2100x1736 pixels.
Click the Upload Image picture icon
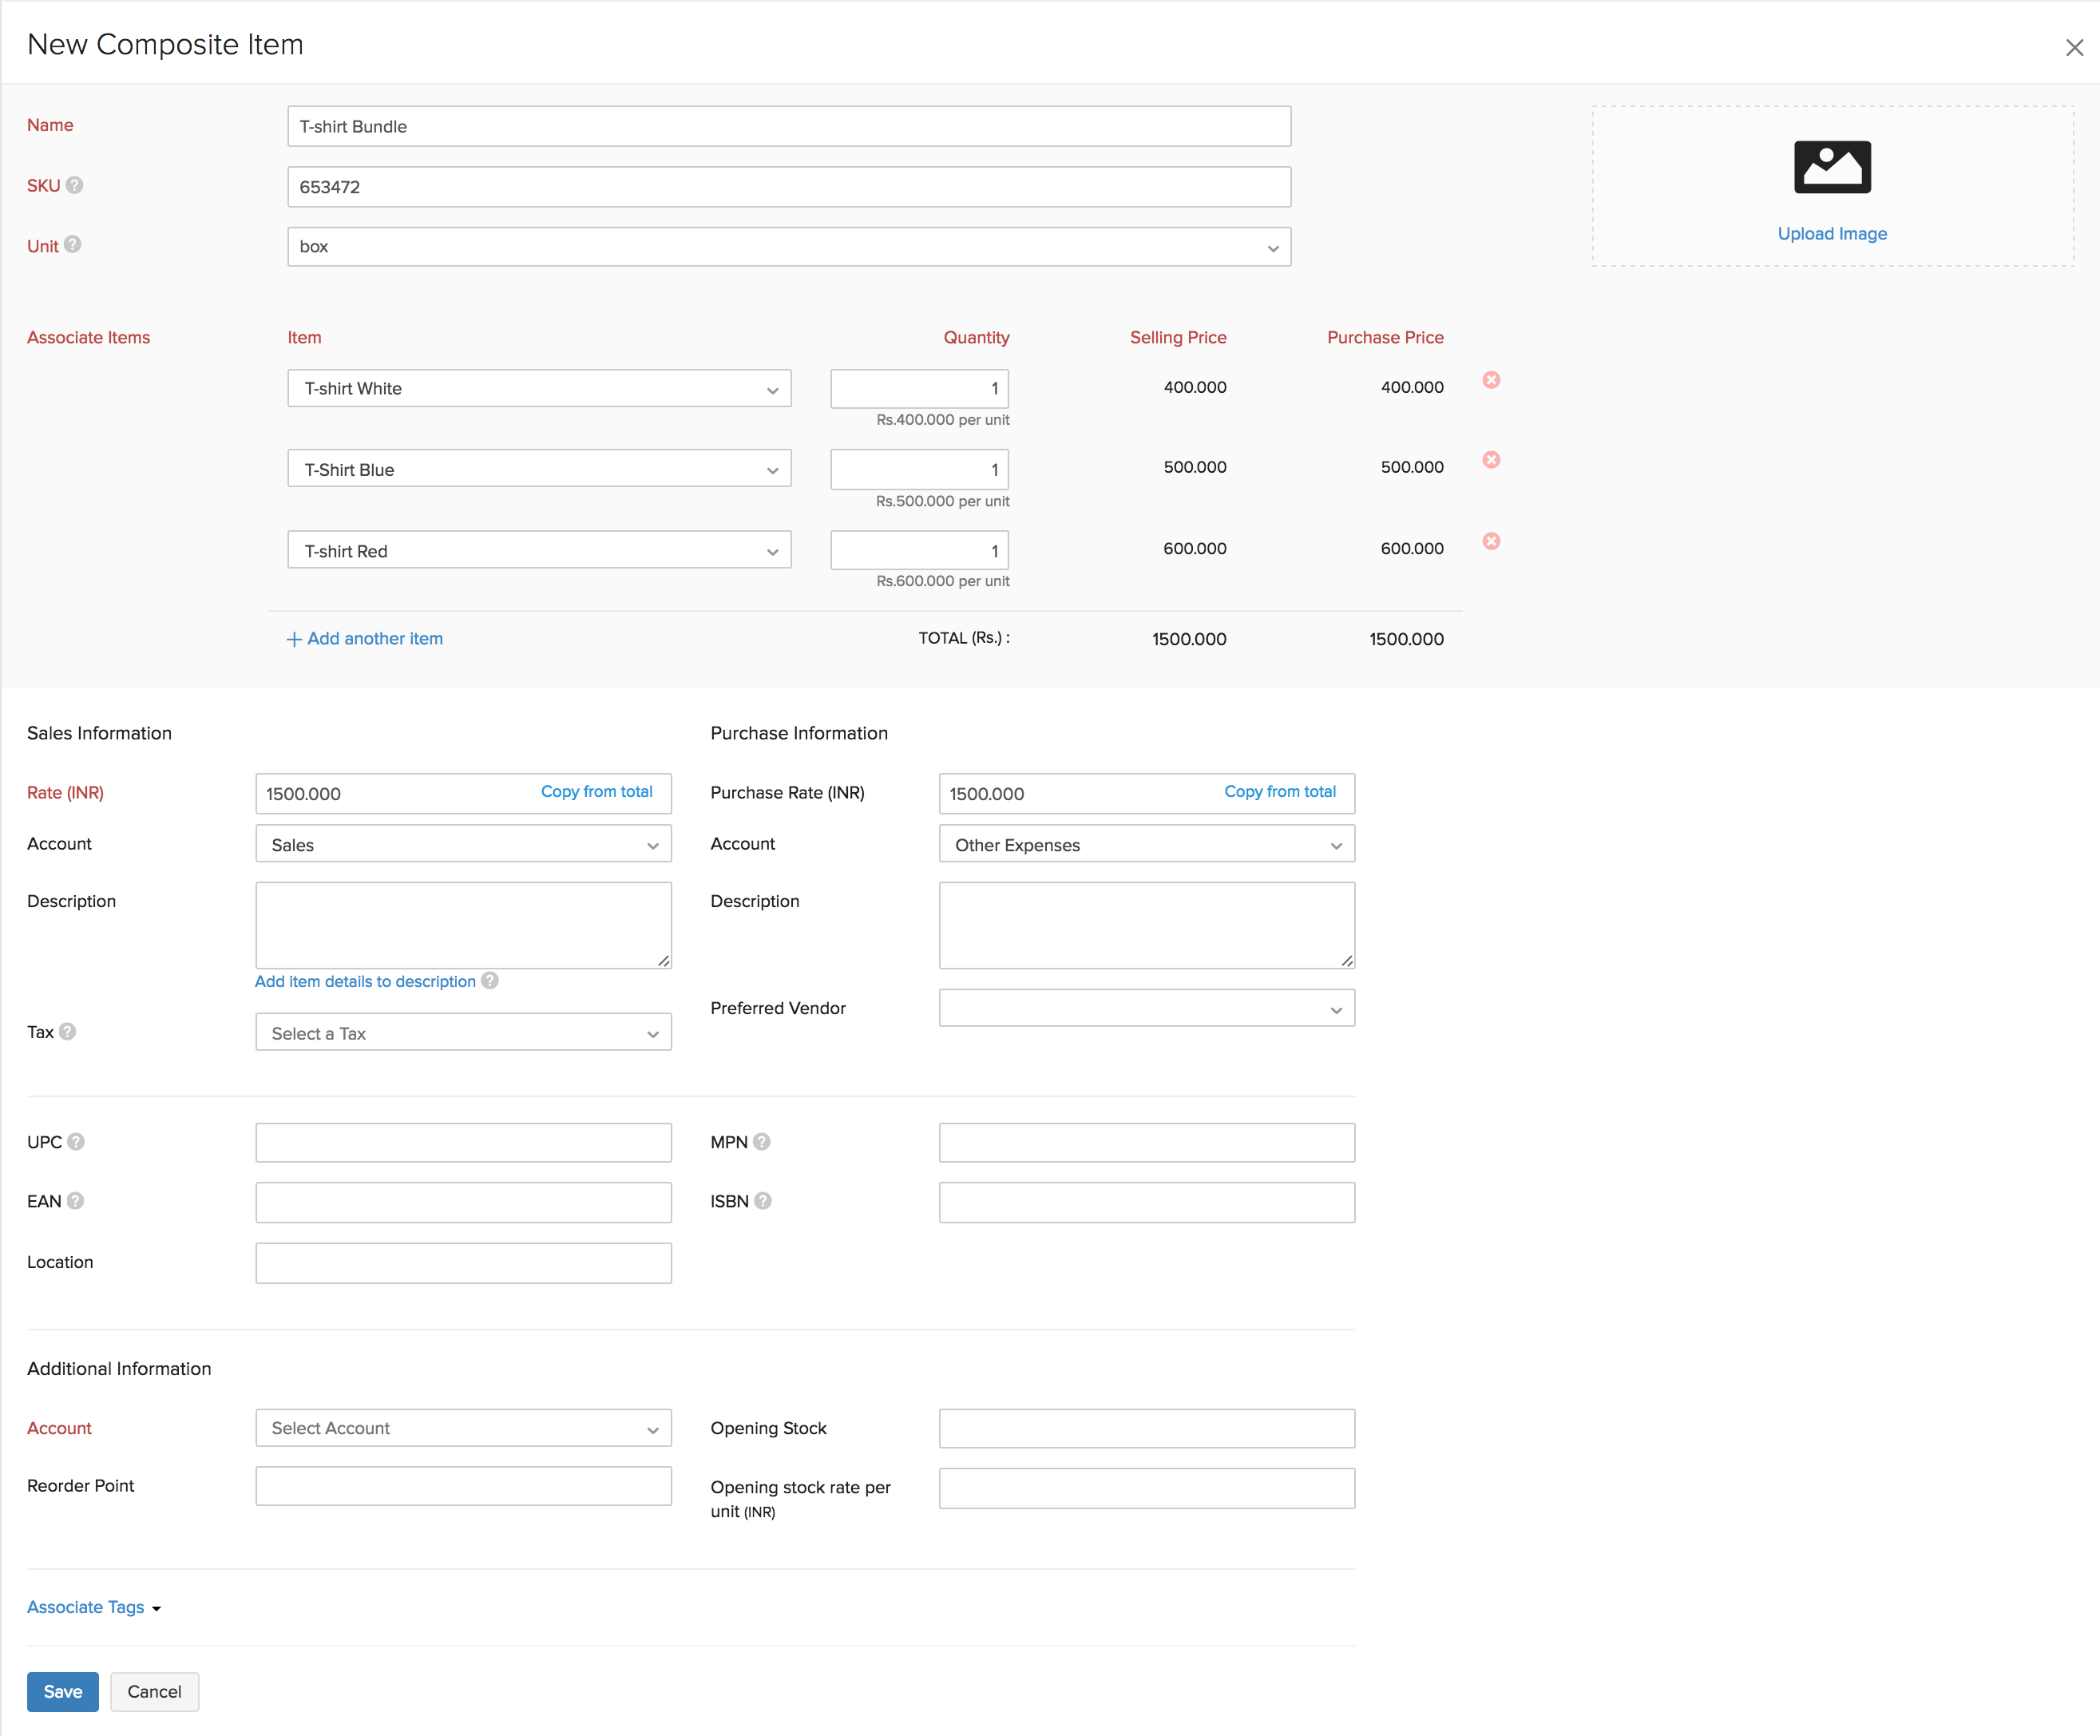tap(1831, 166)
